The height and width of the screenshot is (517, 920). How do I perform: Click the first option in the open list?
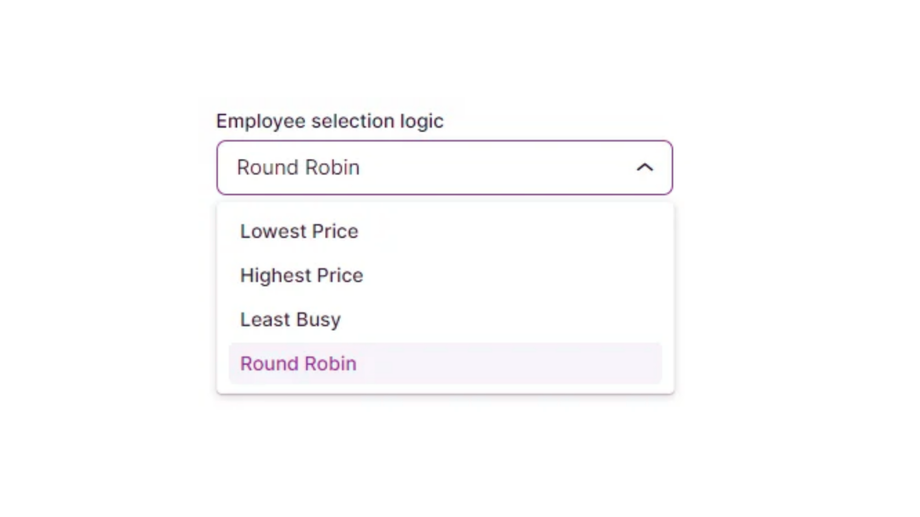tap(299, 231)
